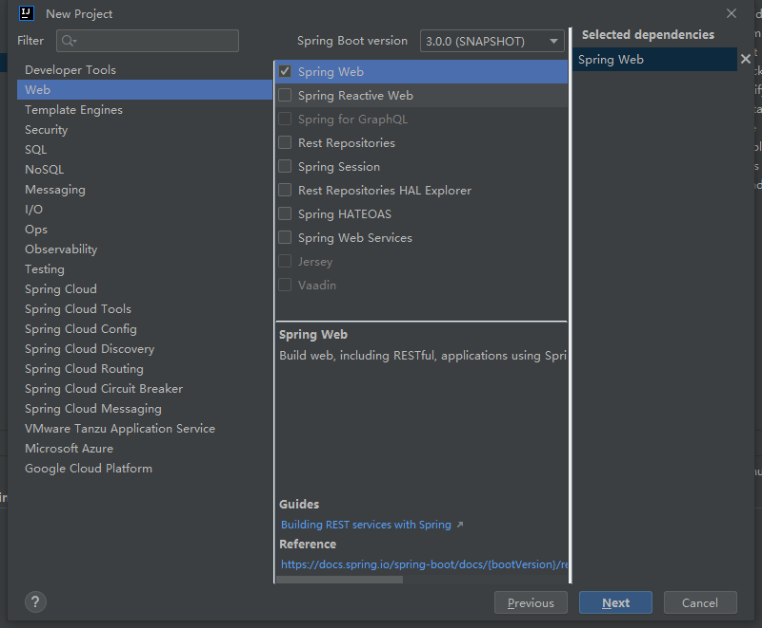Select the SQL category
Image resolution: width=762 pixels, height=628 pixels.
coord(144,150)
